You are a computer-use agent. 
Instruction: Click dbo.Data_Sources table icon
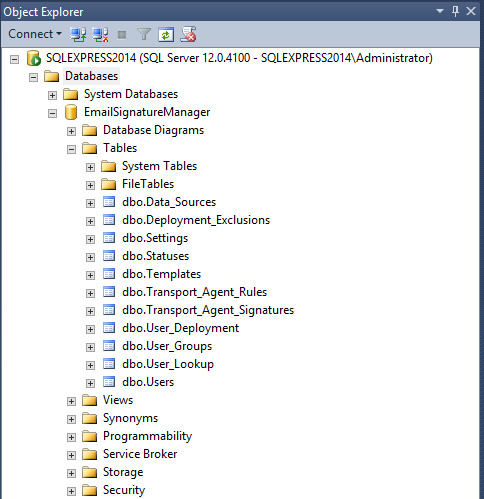(109, 202)
